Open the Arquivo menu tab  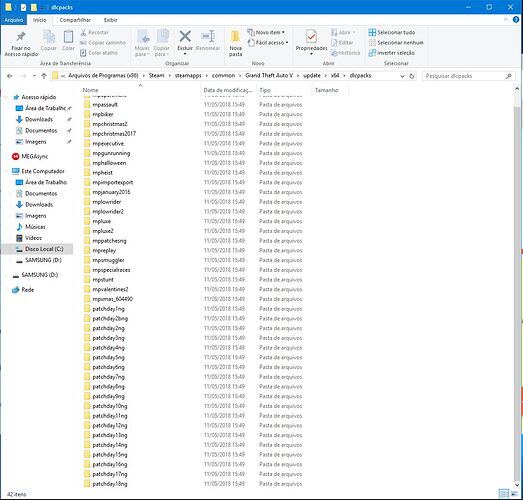pyautogui.click(x=14, y=20)
